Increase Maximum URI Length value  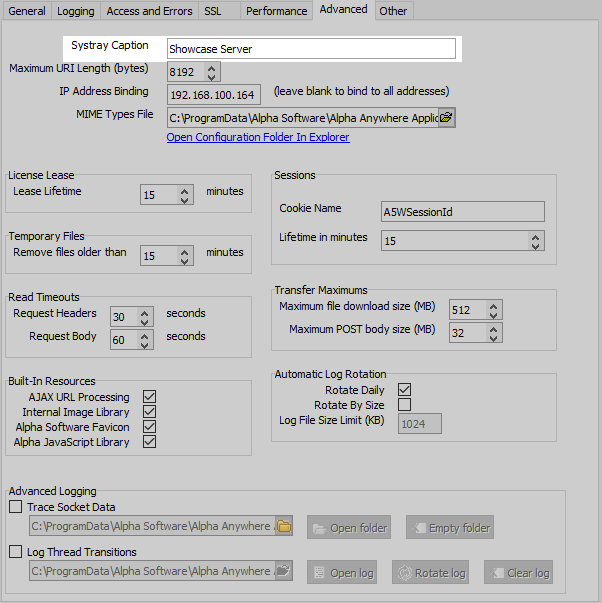click(x=211, y=68)
